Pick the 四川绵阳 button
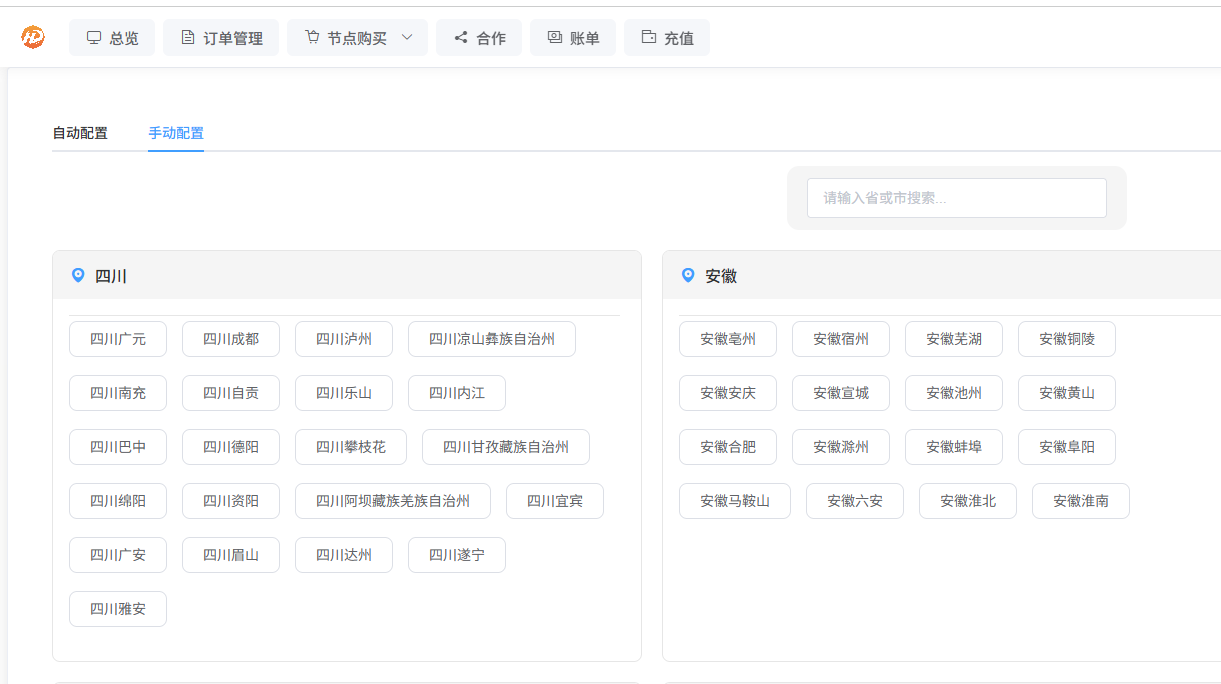This screenshot has width=1221, height=684. [118, 501]
